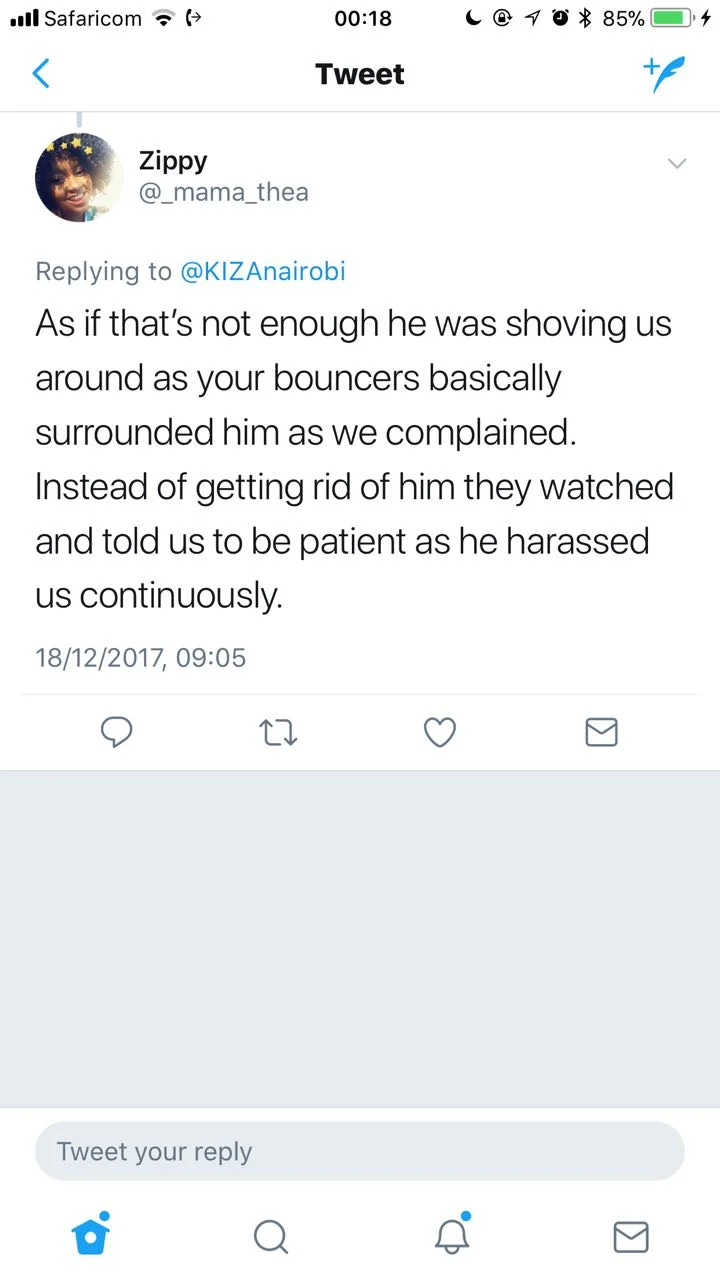This screenshot has height=1280, width=720.
Task: Tap the tweet timestamp 18/12/2017, 09:05
Action: tap(140, 657)
